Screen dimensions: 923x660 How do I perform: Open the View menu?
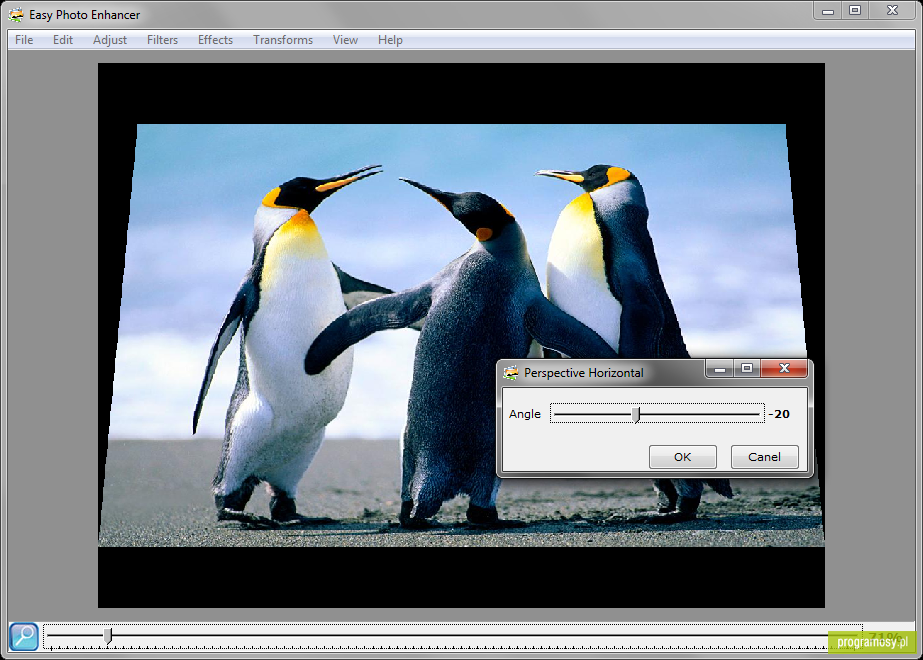pyautogui.click(x=346, y=39)
